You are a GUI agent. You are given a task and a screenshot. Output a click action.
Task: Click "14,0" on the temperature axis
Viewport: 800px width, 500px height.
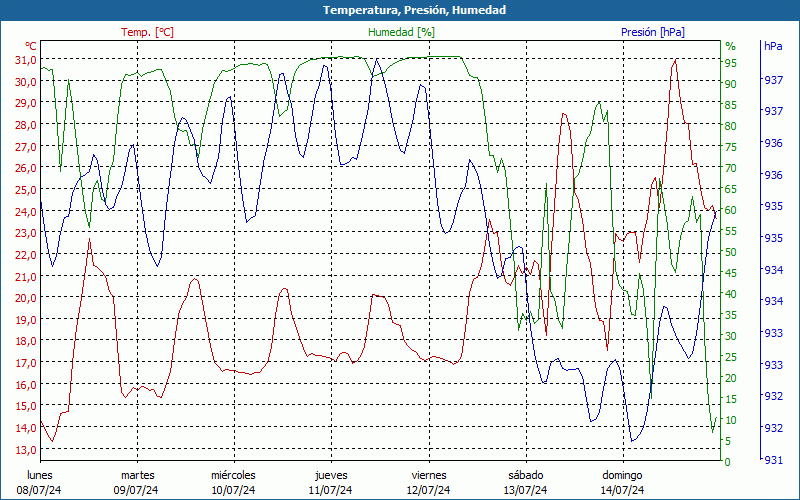pos(26,428)
